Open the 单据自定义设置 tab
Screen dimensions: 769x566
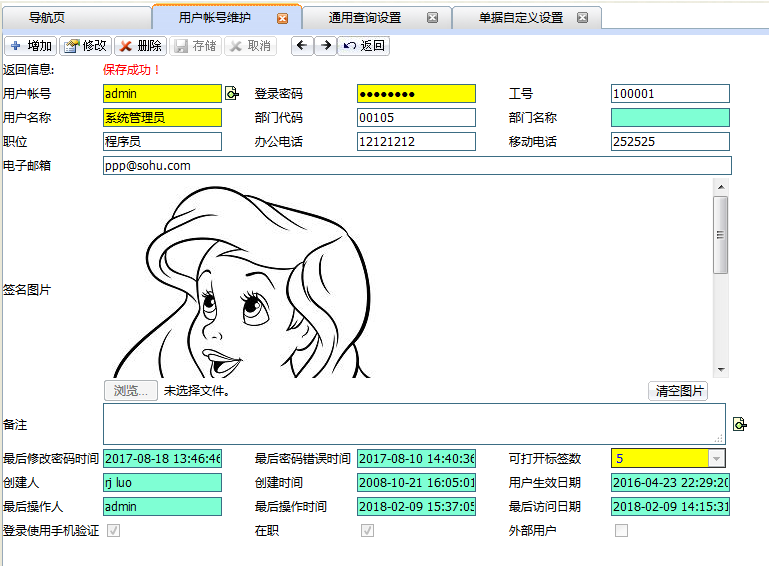[521, 18]
